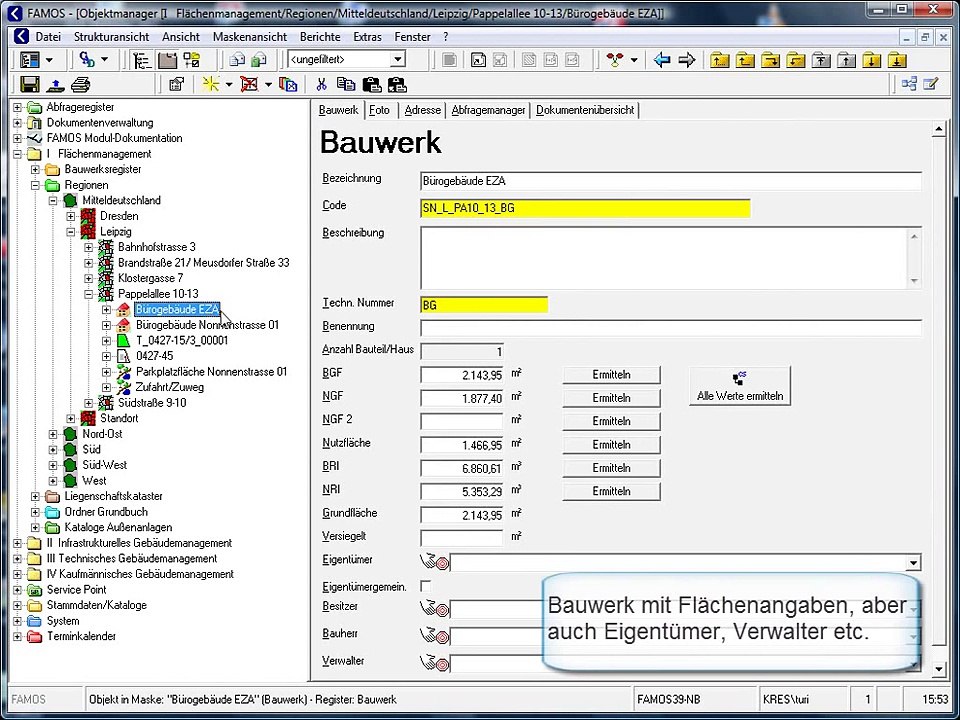The height and width of the screenshot is (720, 960).
Task: Switch to the Abfragemanager tab
Action: [488, 110]
